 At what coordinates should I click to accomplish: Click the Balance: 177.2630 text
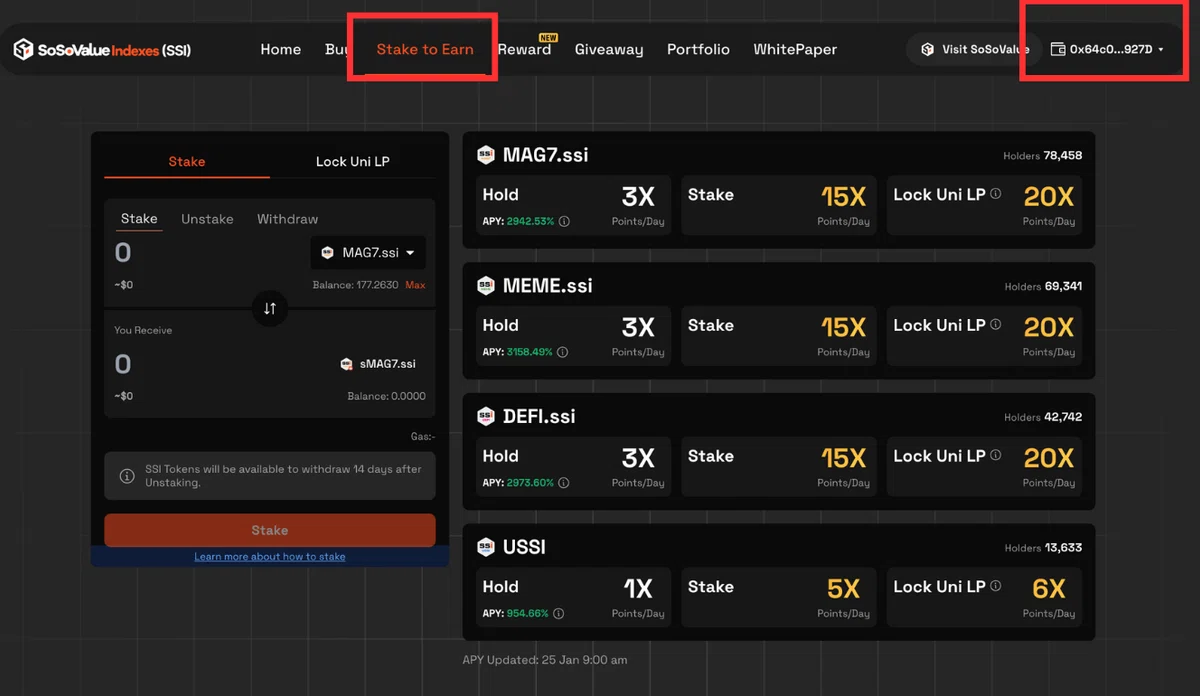(x=355, y=285)
